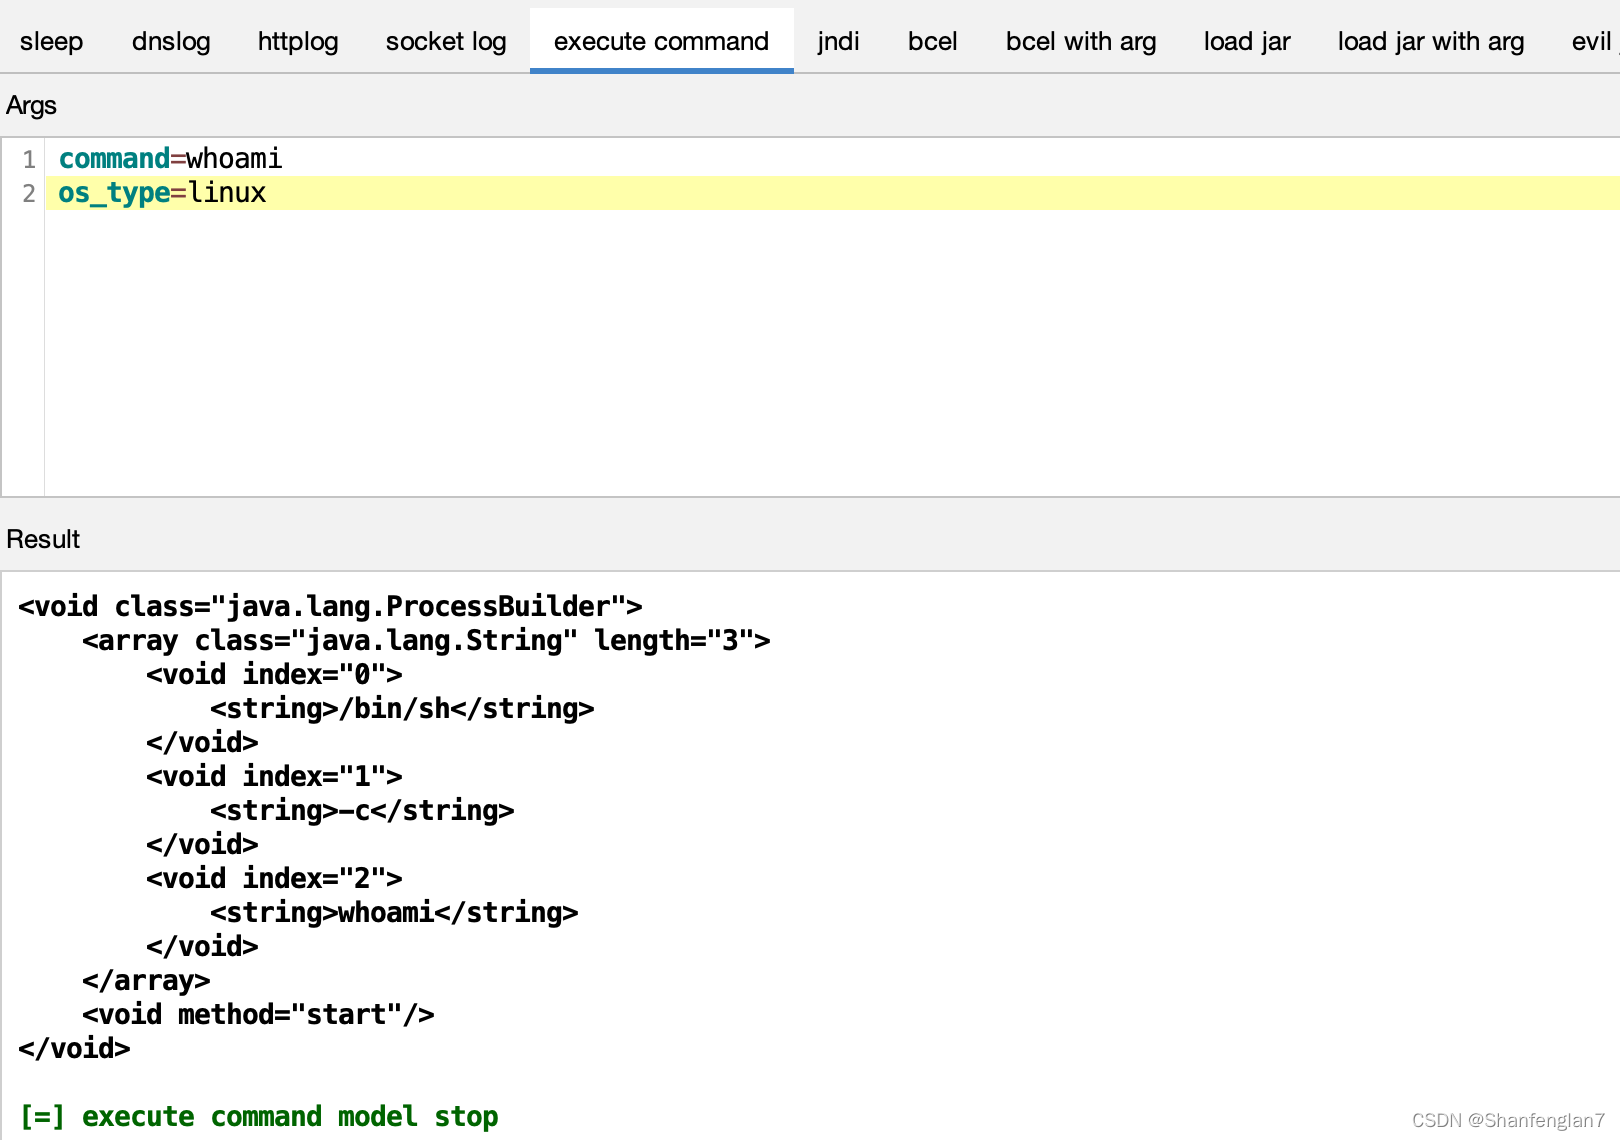Click the /bin/sh string line
Screen dimensions: 1620x1140
click(x=402, y=708)
